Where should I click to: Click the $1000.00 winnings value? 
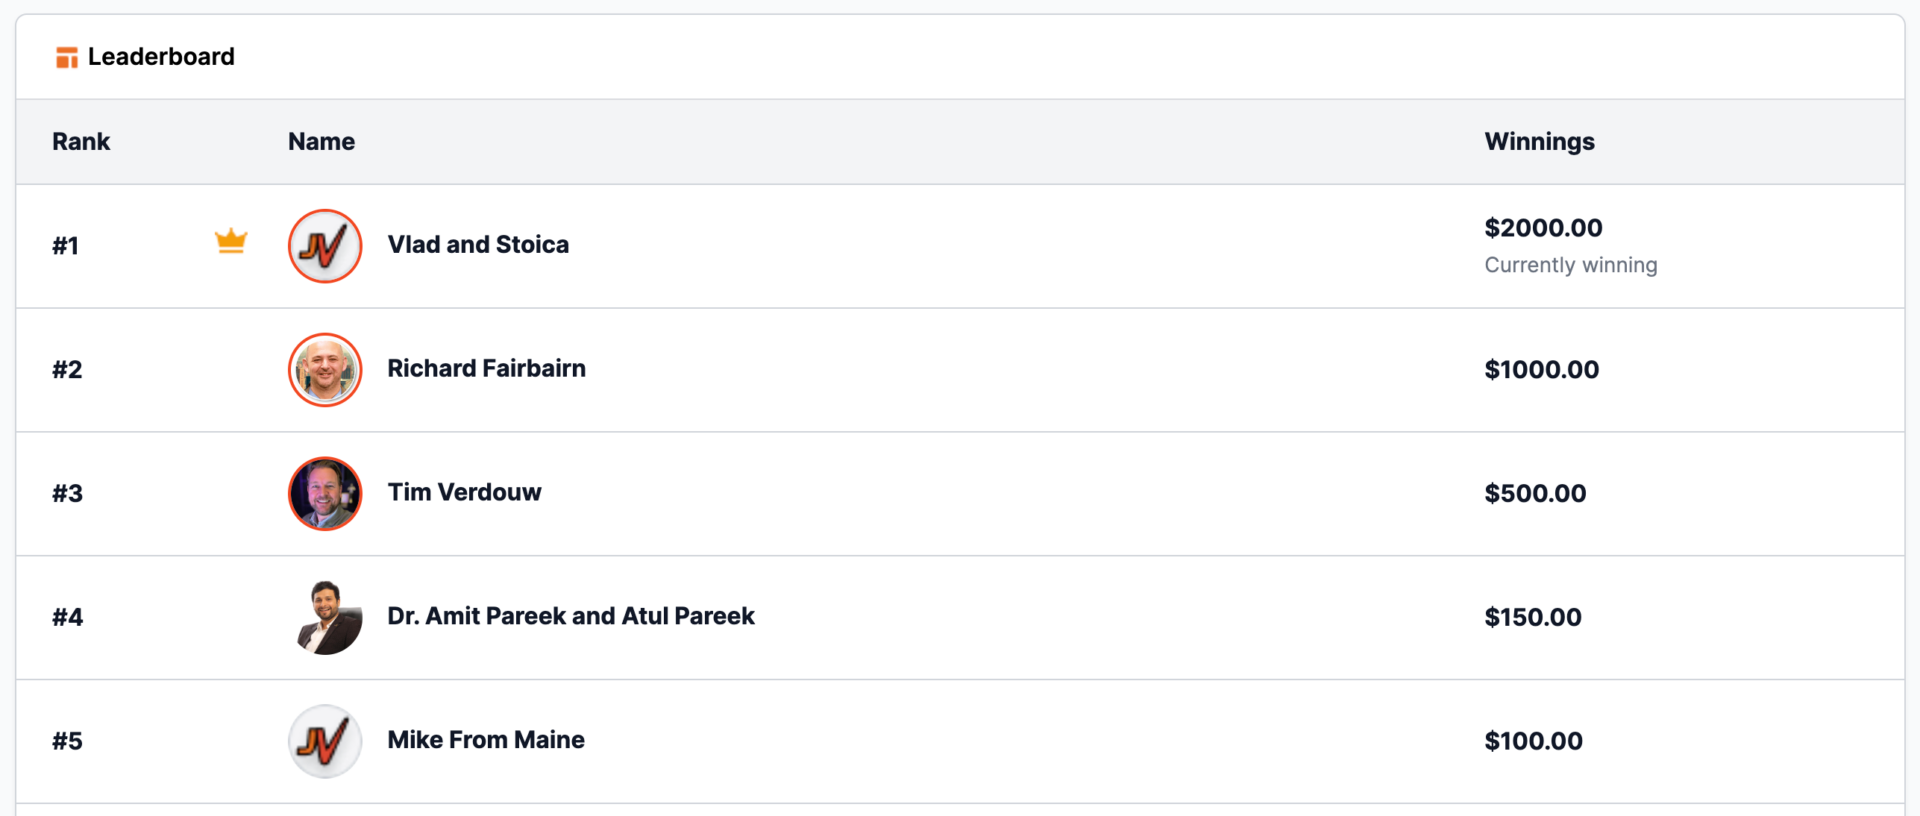pyautogui.click(x=1541, y=370)
